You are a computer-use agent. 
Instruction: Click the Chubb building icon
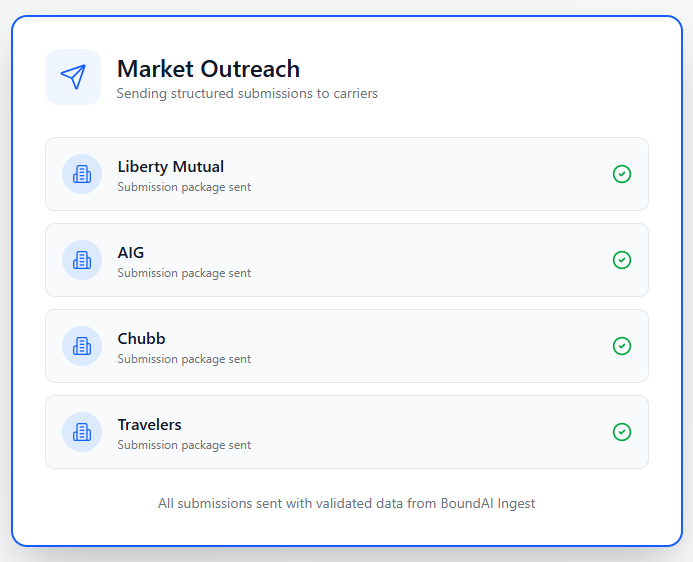82,346
